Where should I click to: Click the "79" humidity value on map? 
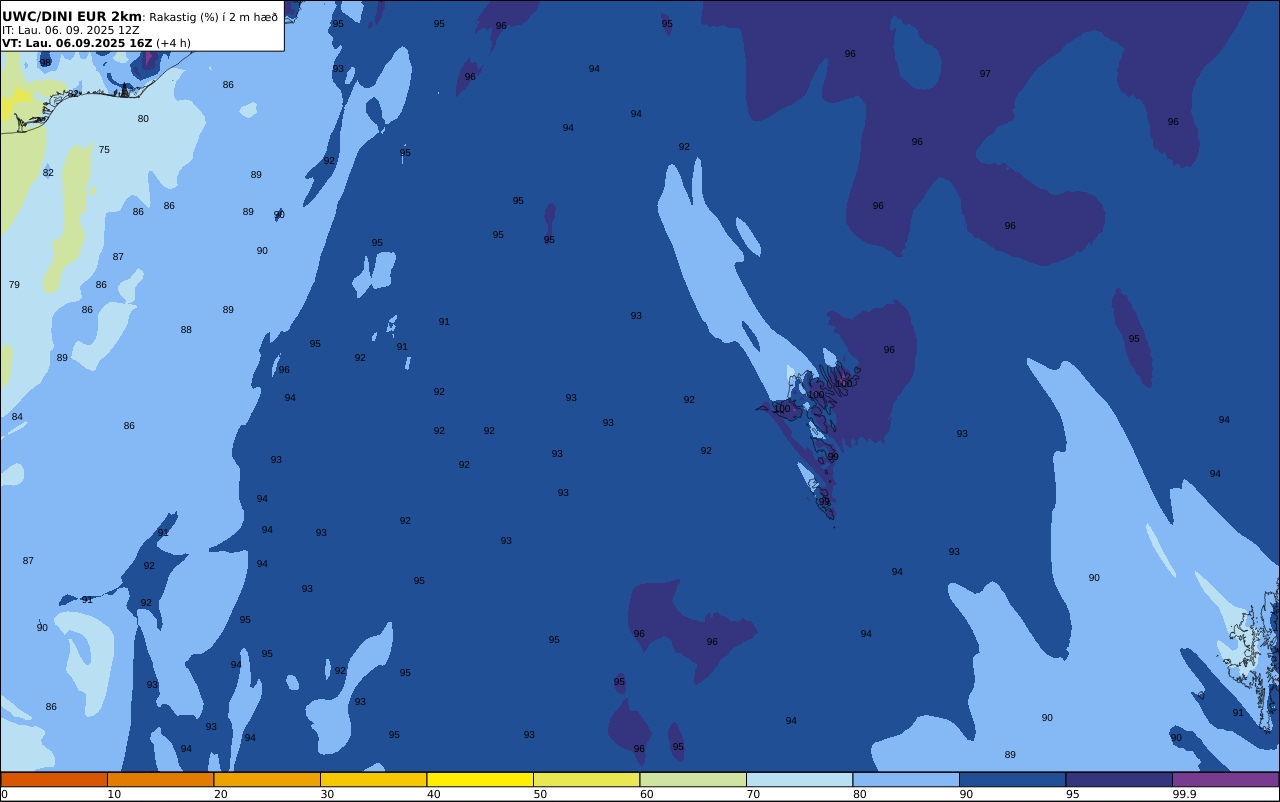point(14,285)
